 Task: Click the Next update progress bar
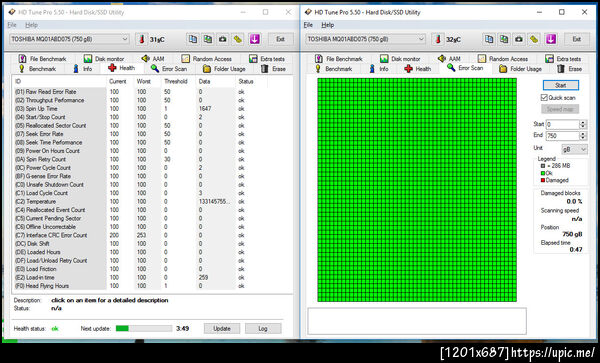pyautogui.click(x=143, y=328)
